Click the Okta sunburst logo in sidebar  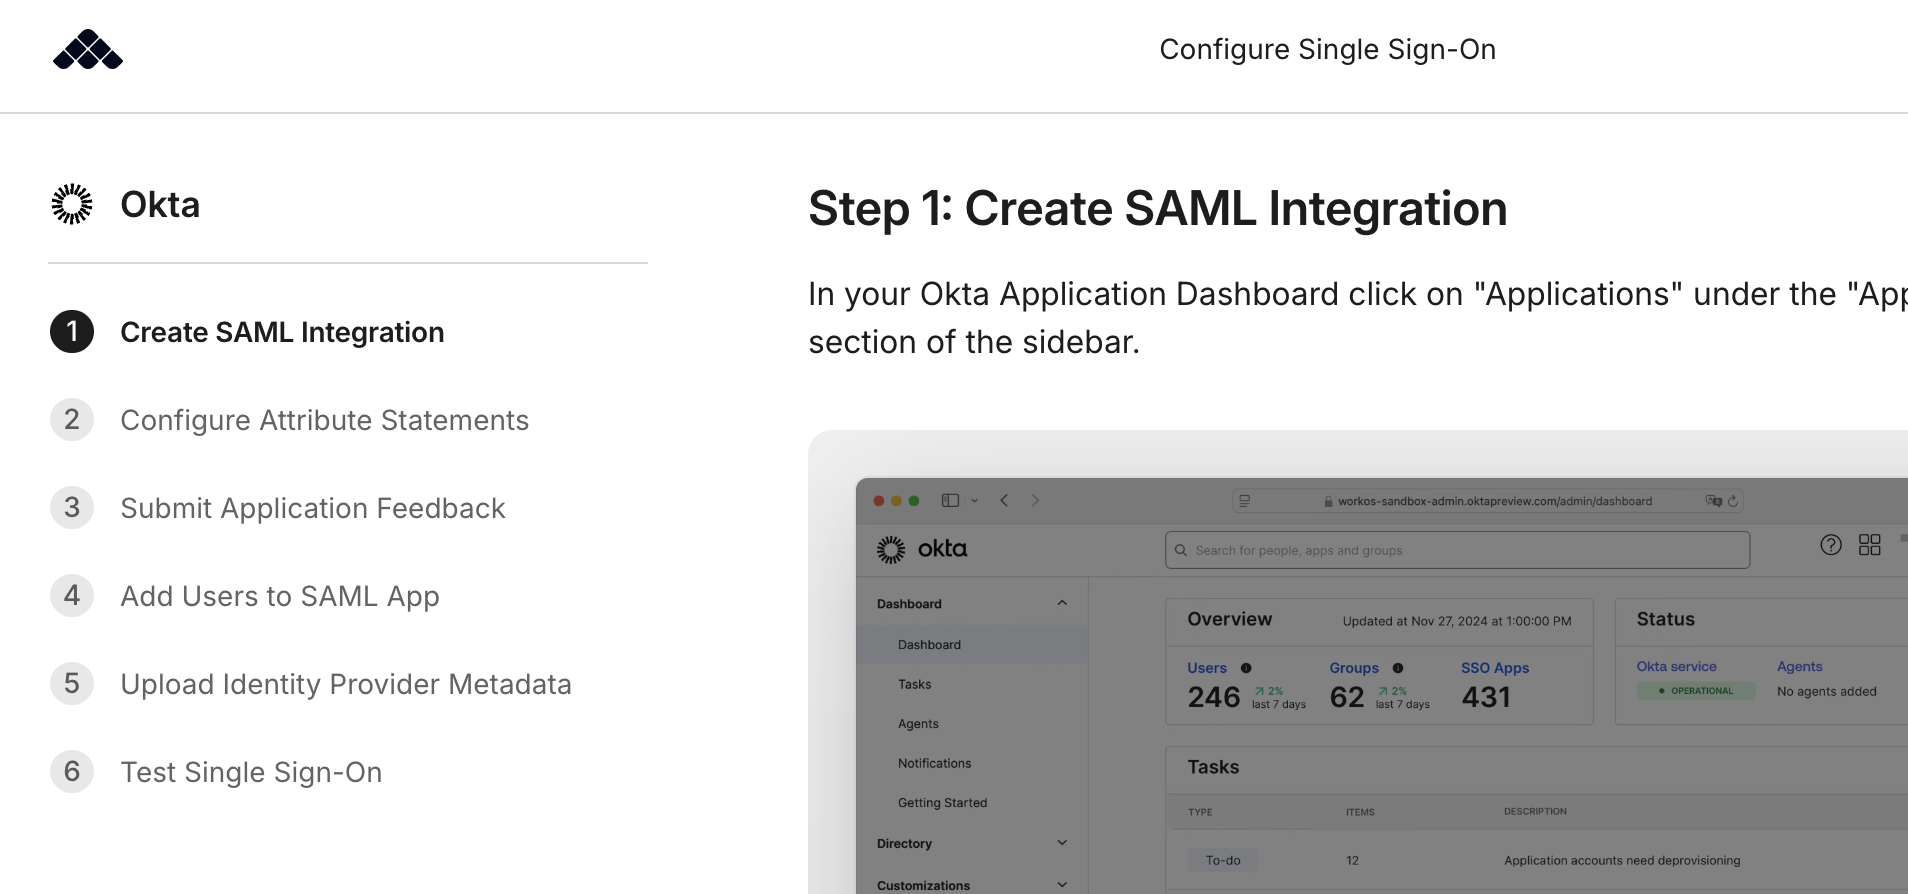[72, 204]
